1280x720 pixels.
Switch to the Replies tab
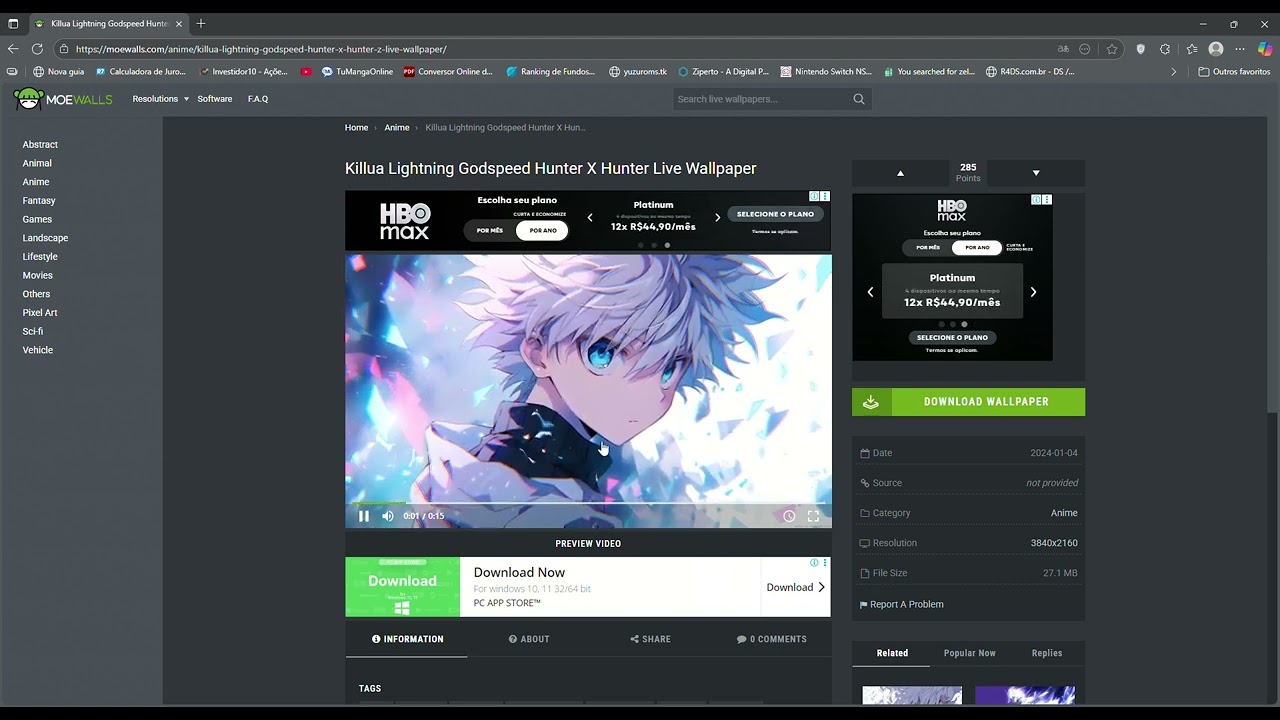point(1047,653)
